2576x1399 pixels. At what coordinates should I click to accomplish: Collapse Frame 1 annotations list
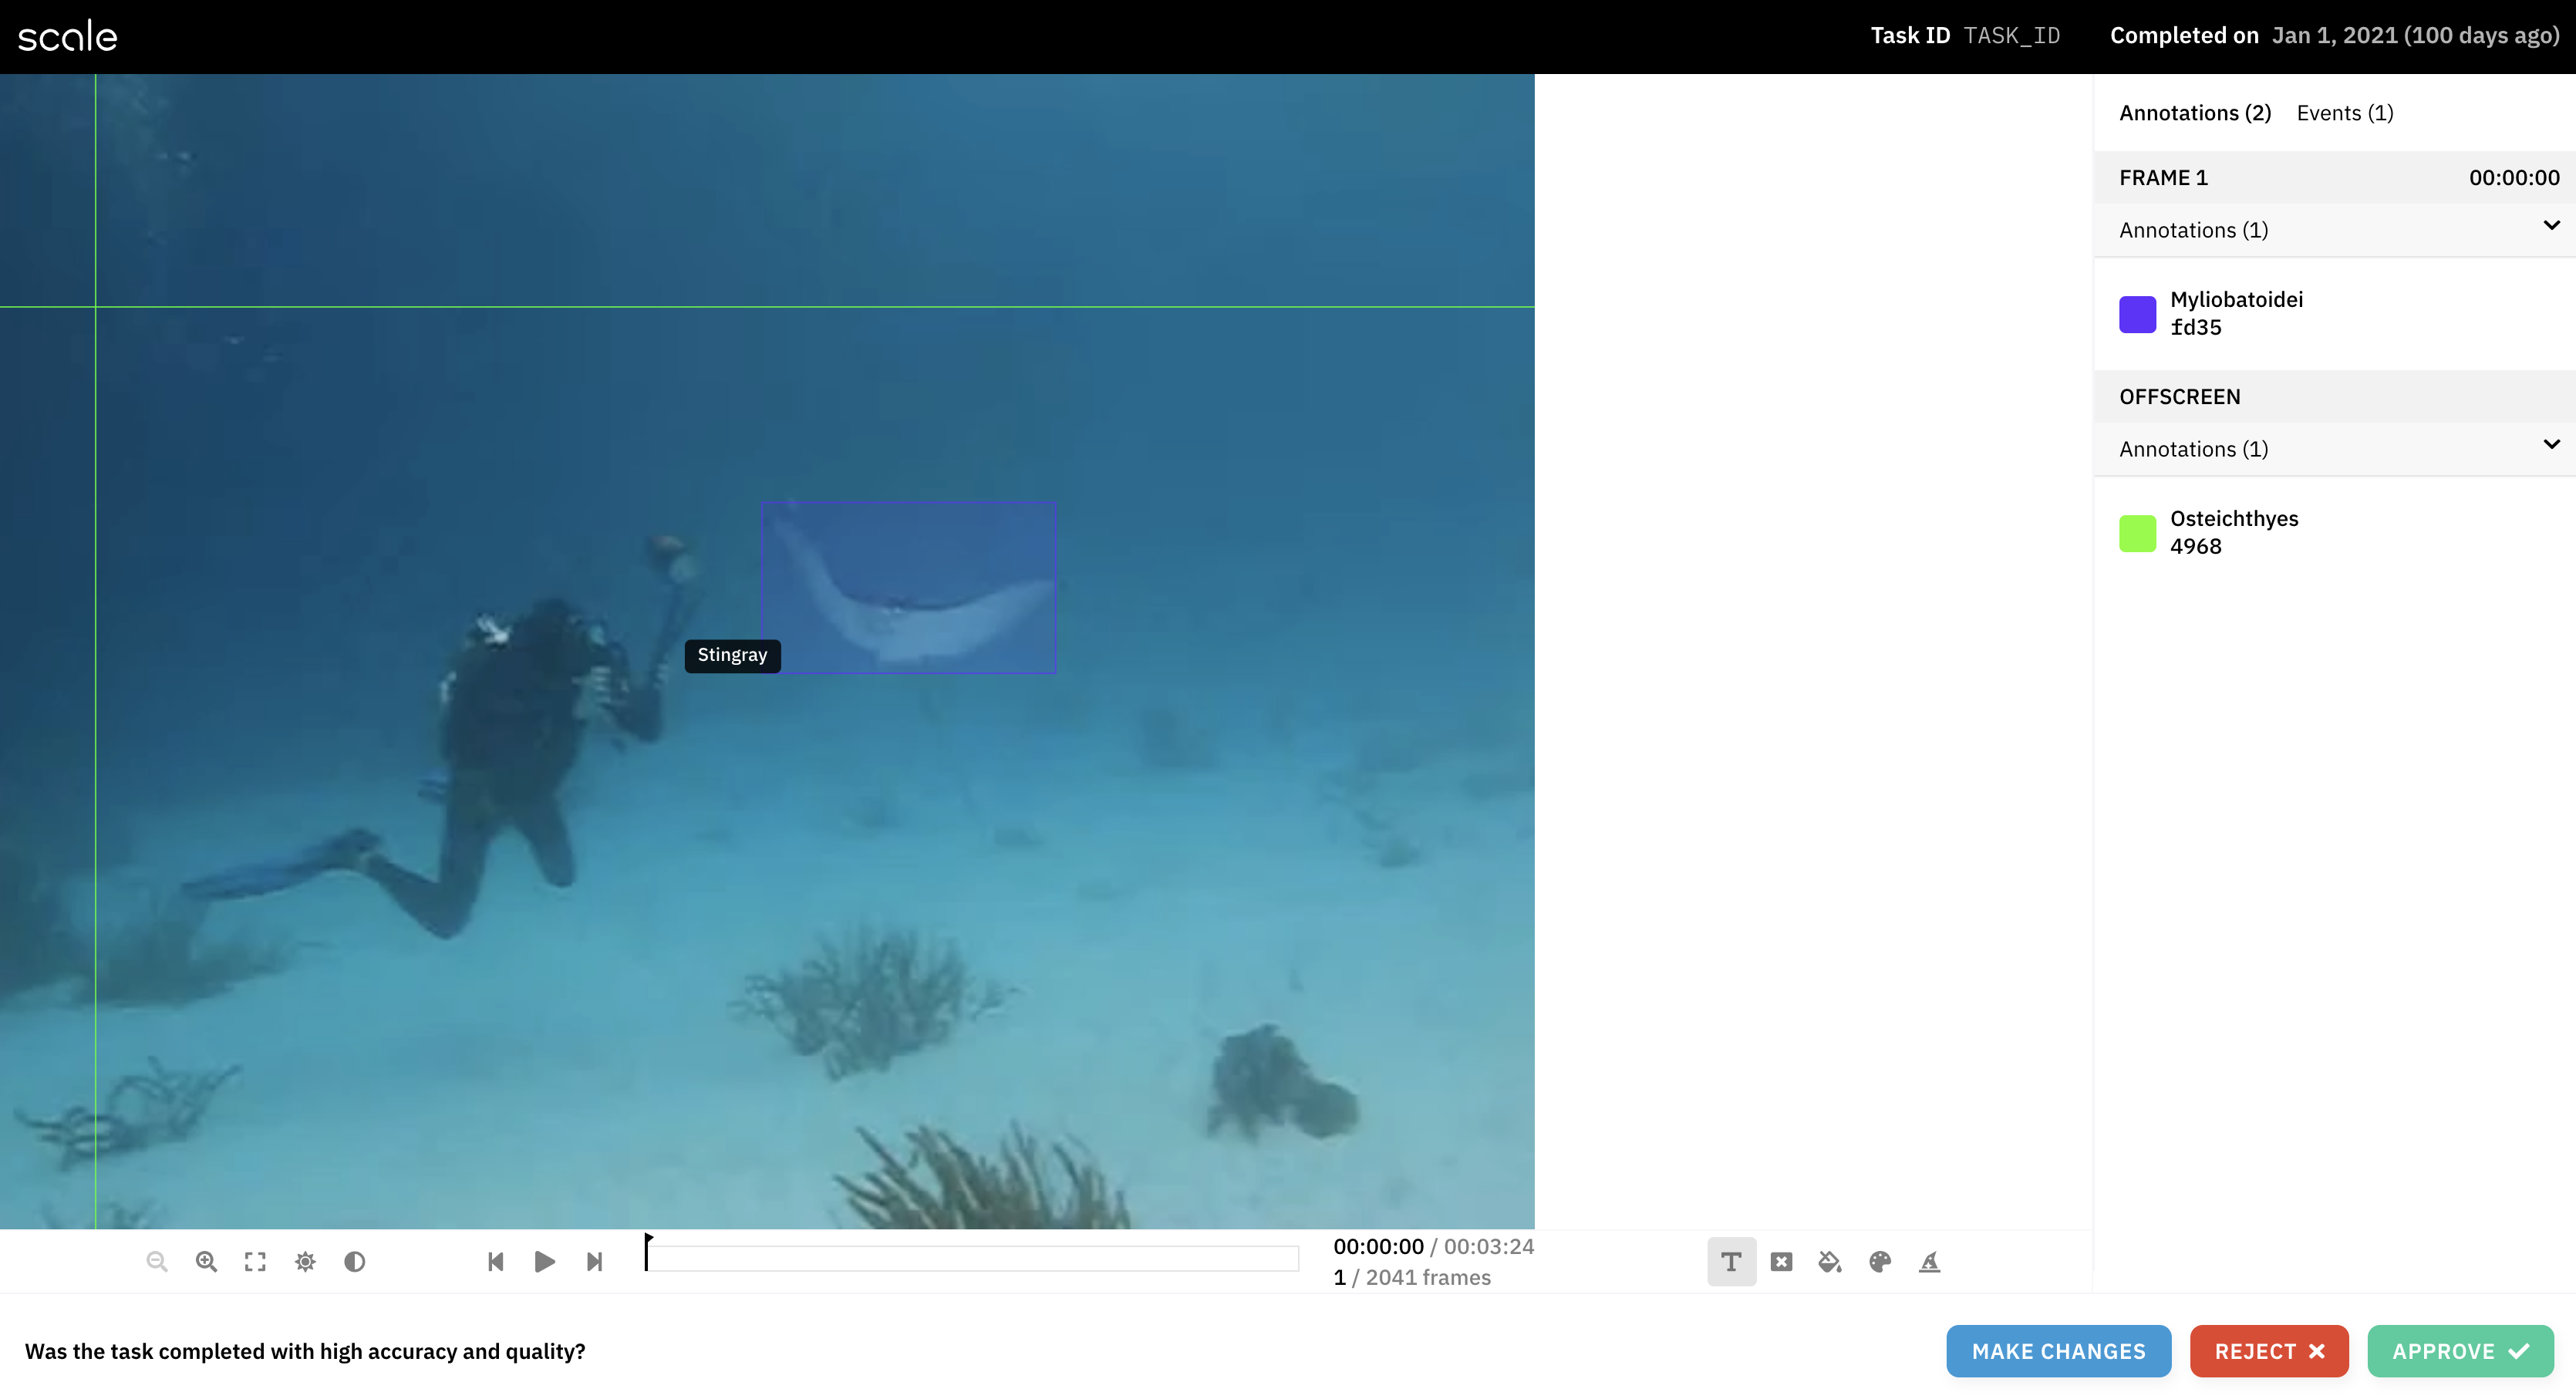[x=2551, y=226]
